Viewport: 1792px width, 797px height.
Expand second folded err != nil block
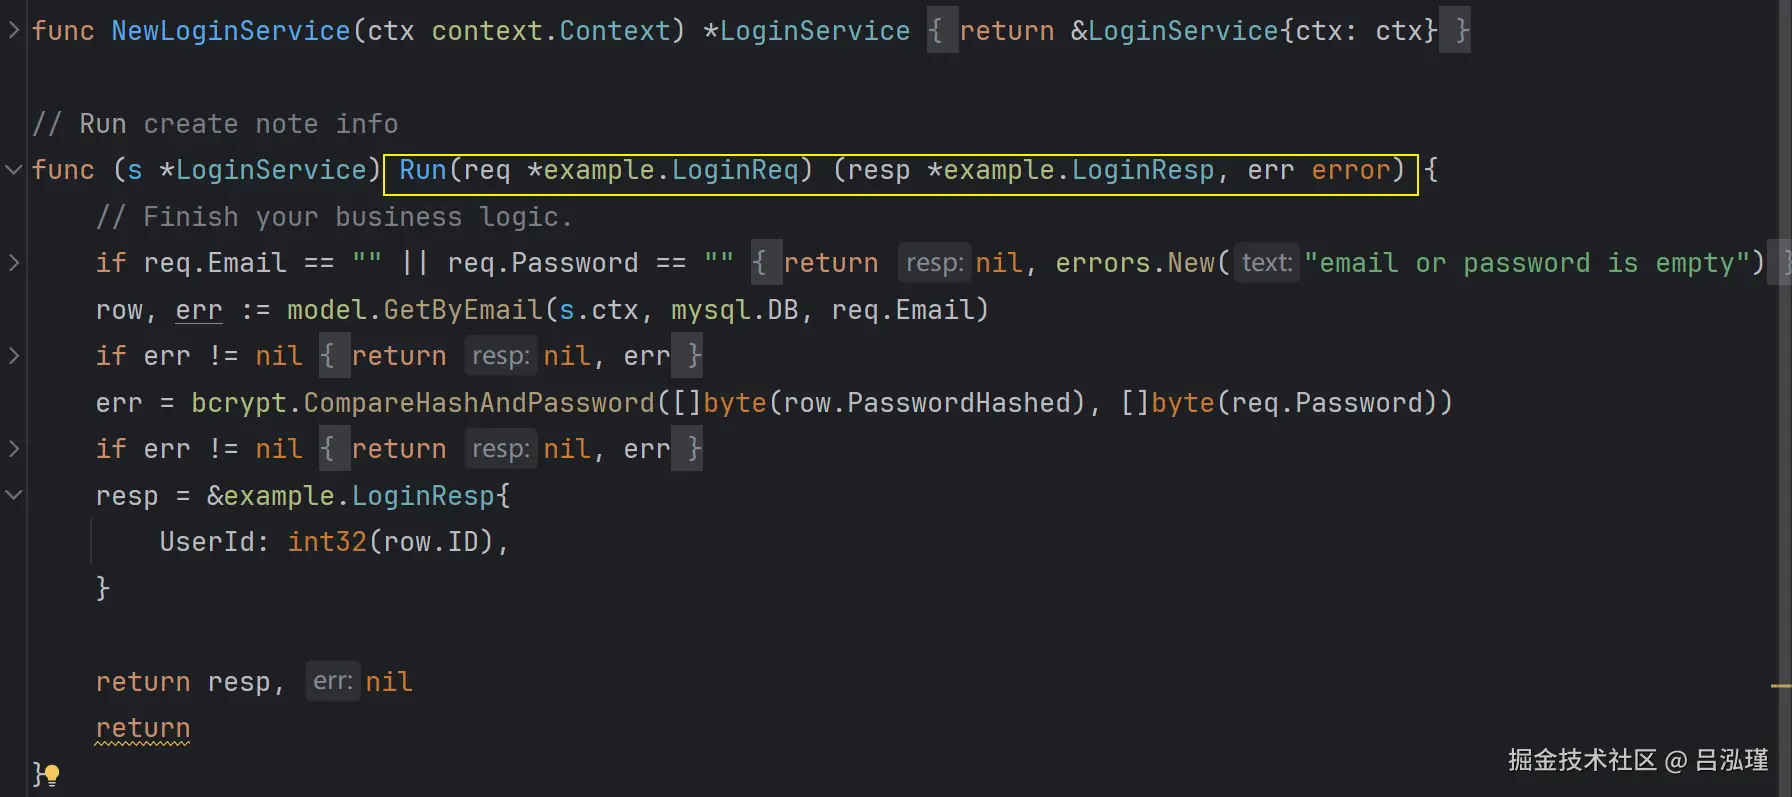pos(14,448)
